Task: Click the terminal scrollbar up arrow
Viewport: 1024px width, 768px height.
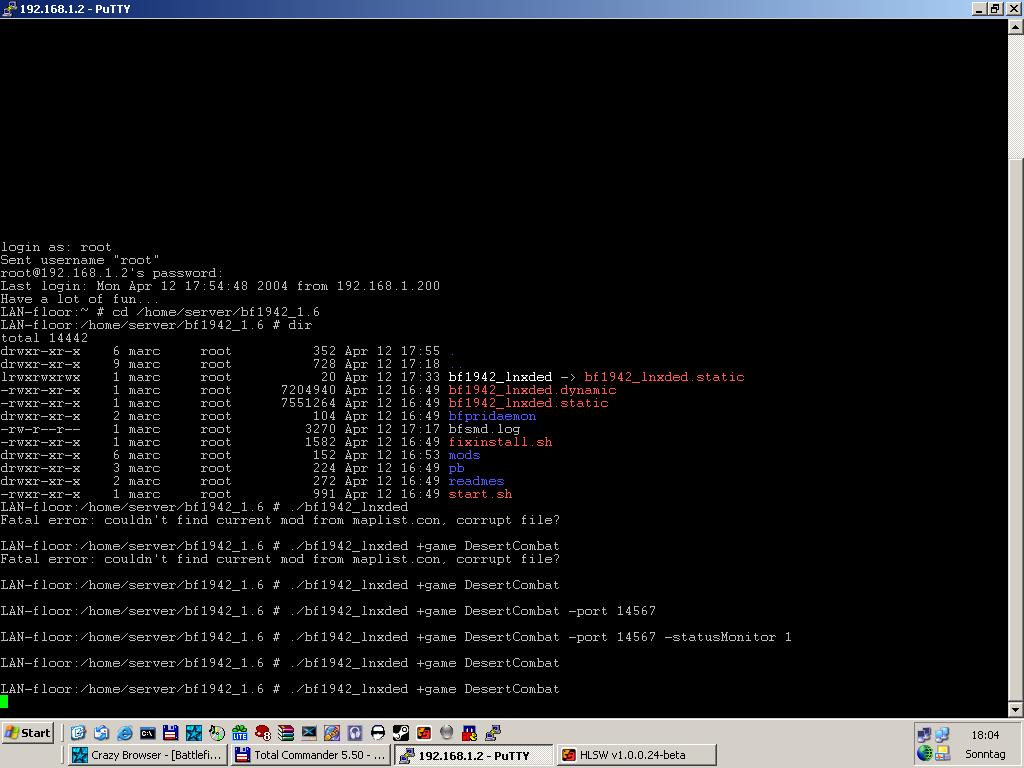Action: (x=1016, y=27)
